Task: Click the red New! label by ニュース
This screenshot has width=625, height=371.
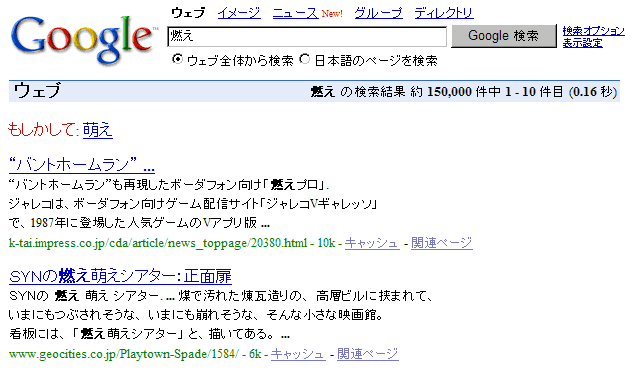Action: click(x=332, y=14)
